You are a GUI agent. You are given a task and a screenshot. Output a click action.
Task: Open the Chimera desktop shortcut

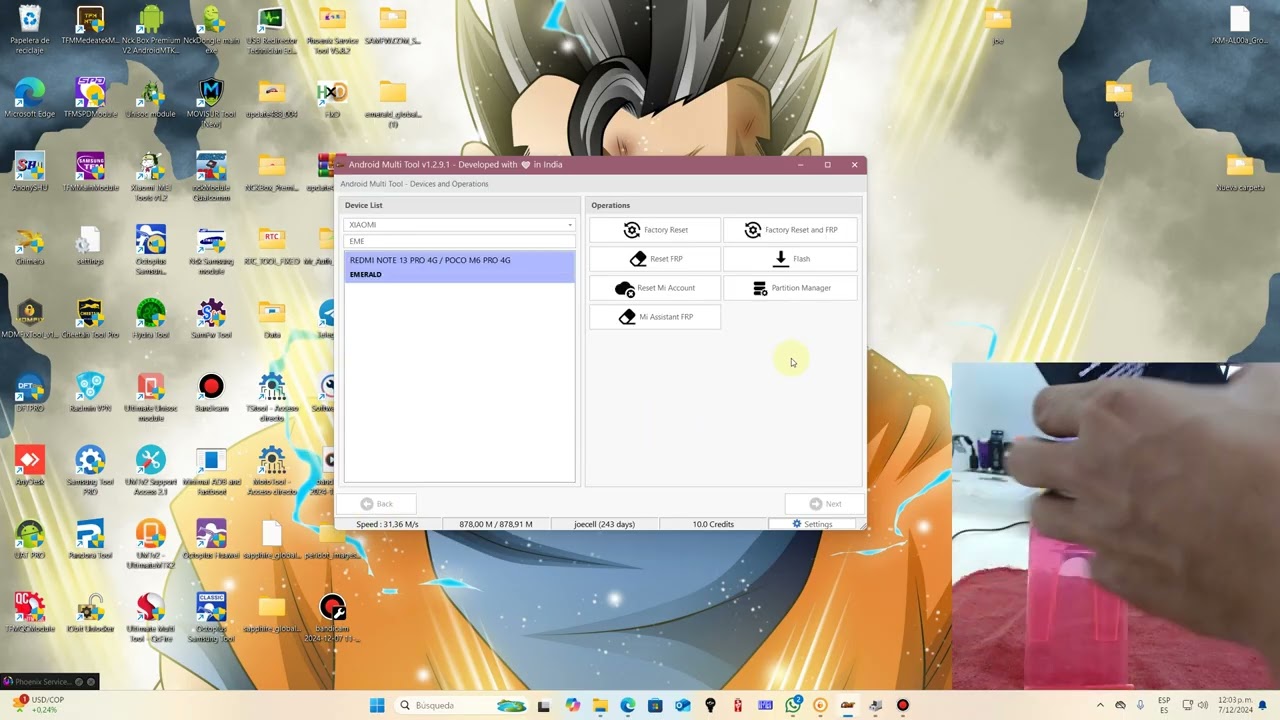click(x=30, y=246)
